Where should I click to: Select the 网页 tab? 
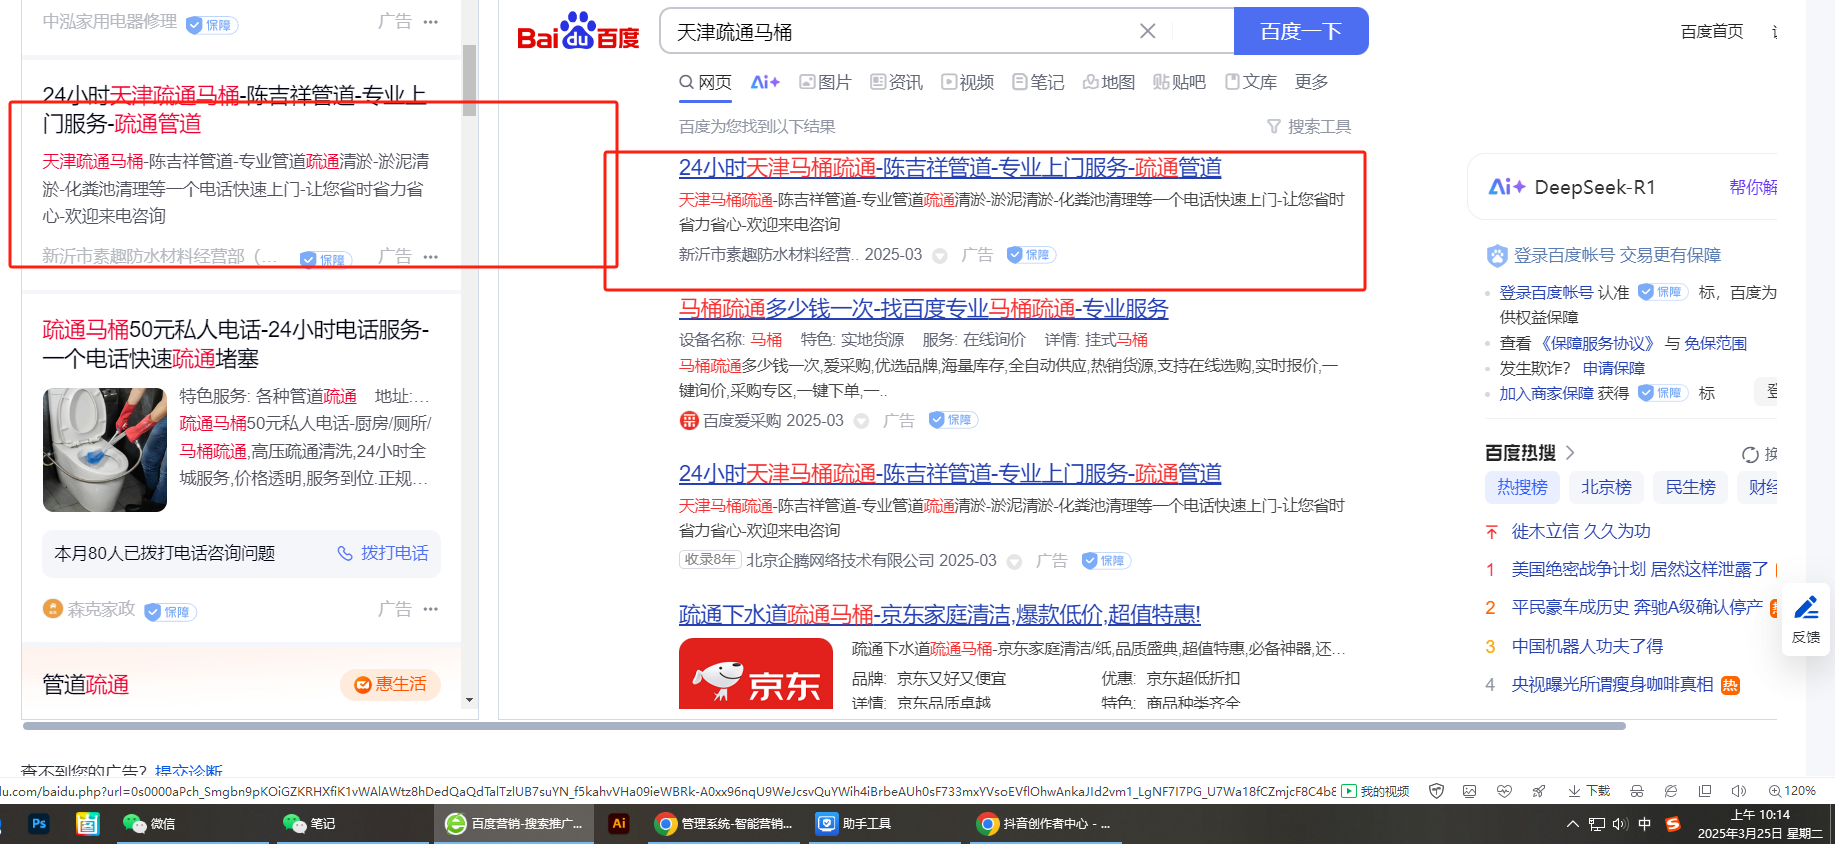click(706, 82)
